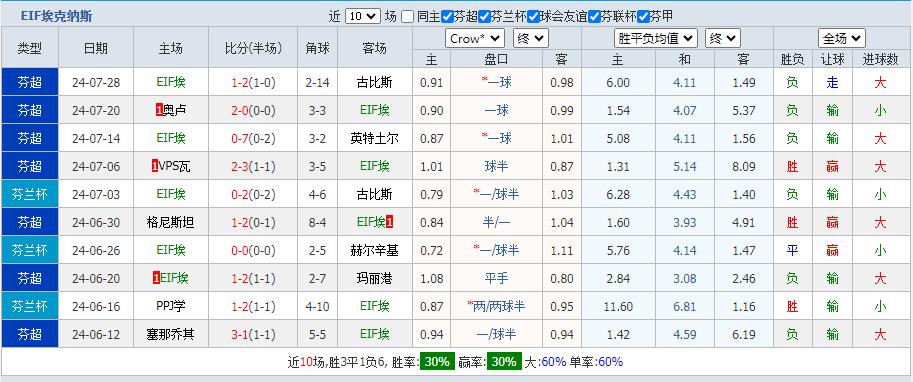Open the recent 10 matches count dropdown
Image resolution: width=913 pixels, height=382 pixels.
(x=362, y=16)
